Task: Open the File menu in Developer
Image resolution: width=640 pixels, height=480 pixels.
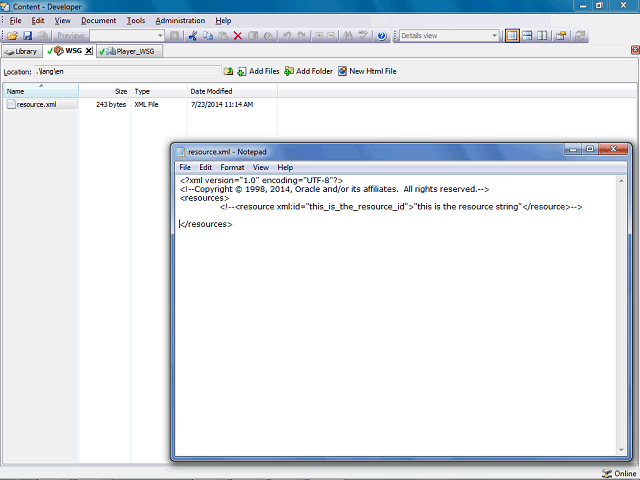Action: [x=16, y=20]
